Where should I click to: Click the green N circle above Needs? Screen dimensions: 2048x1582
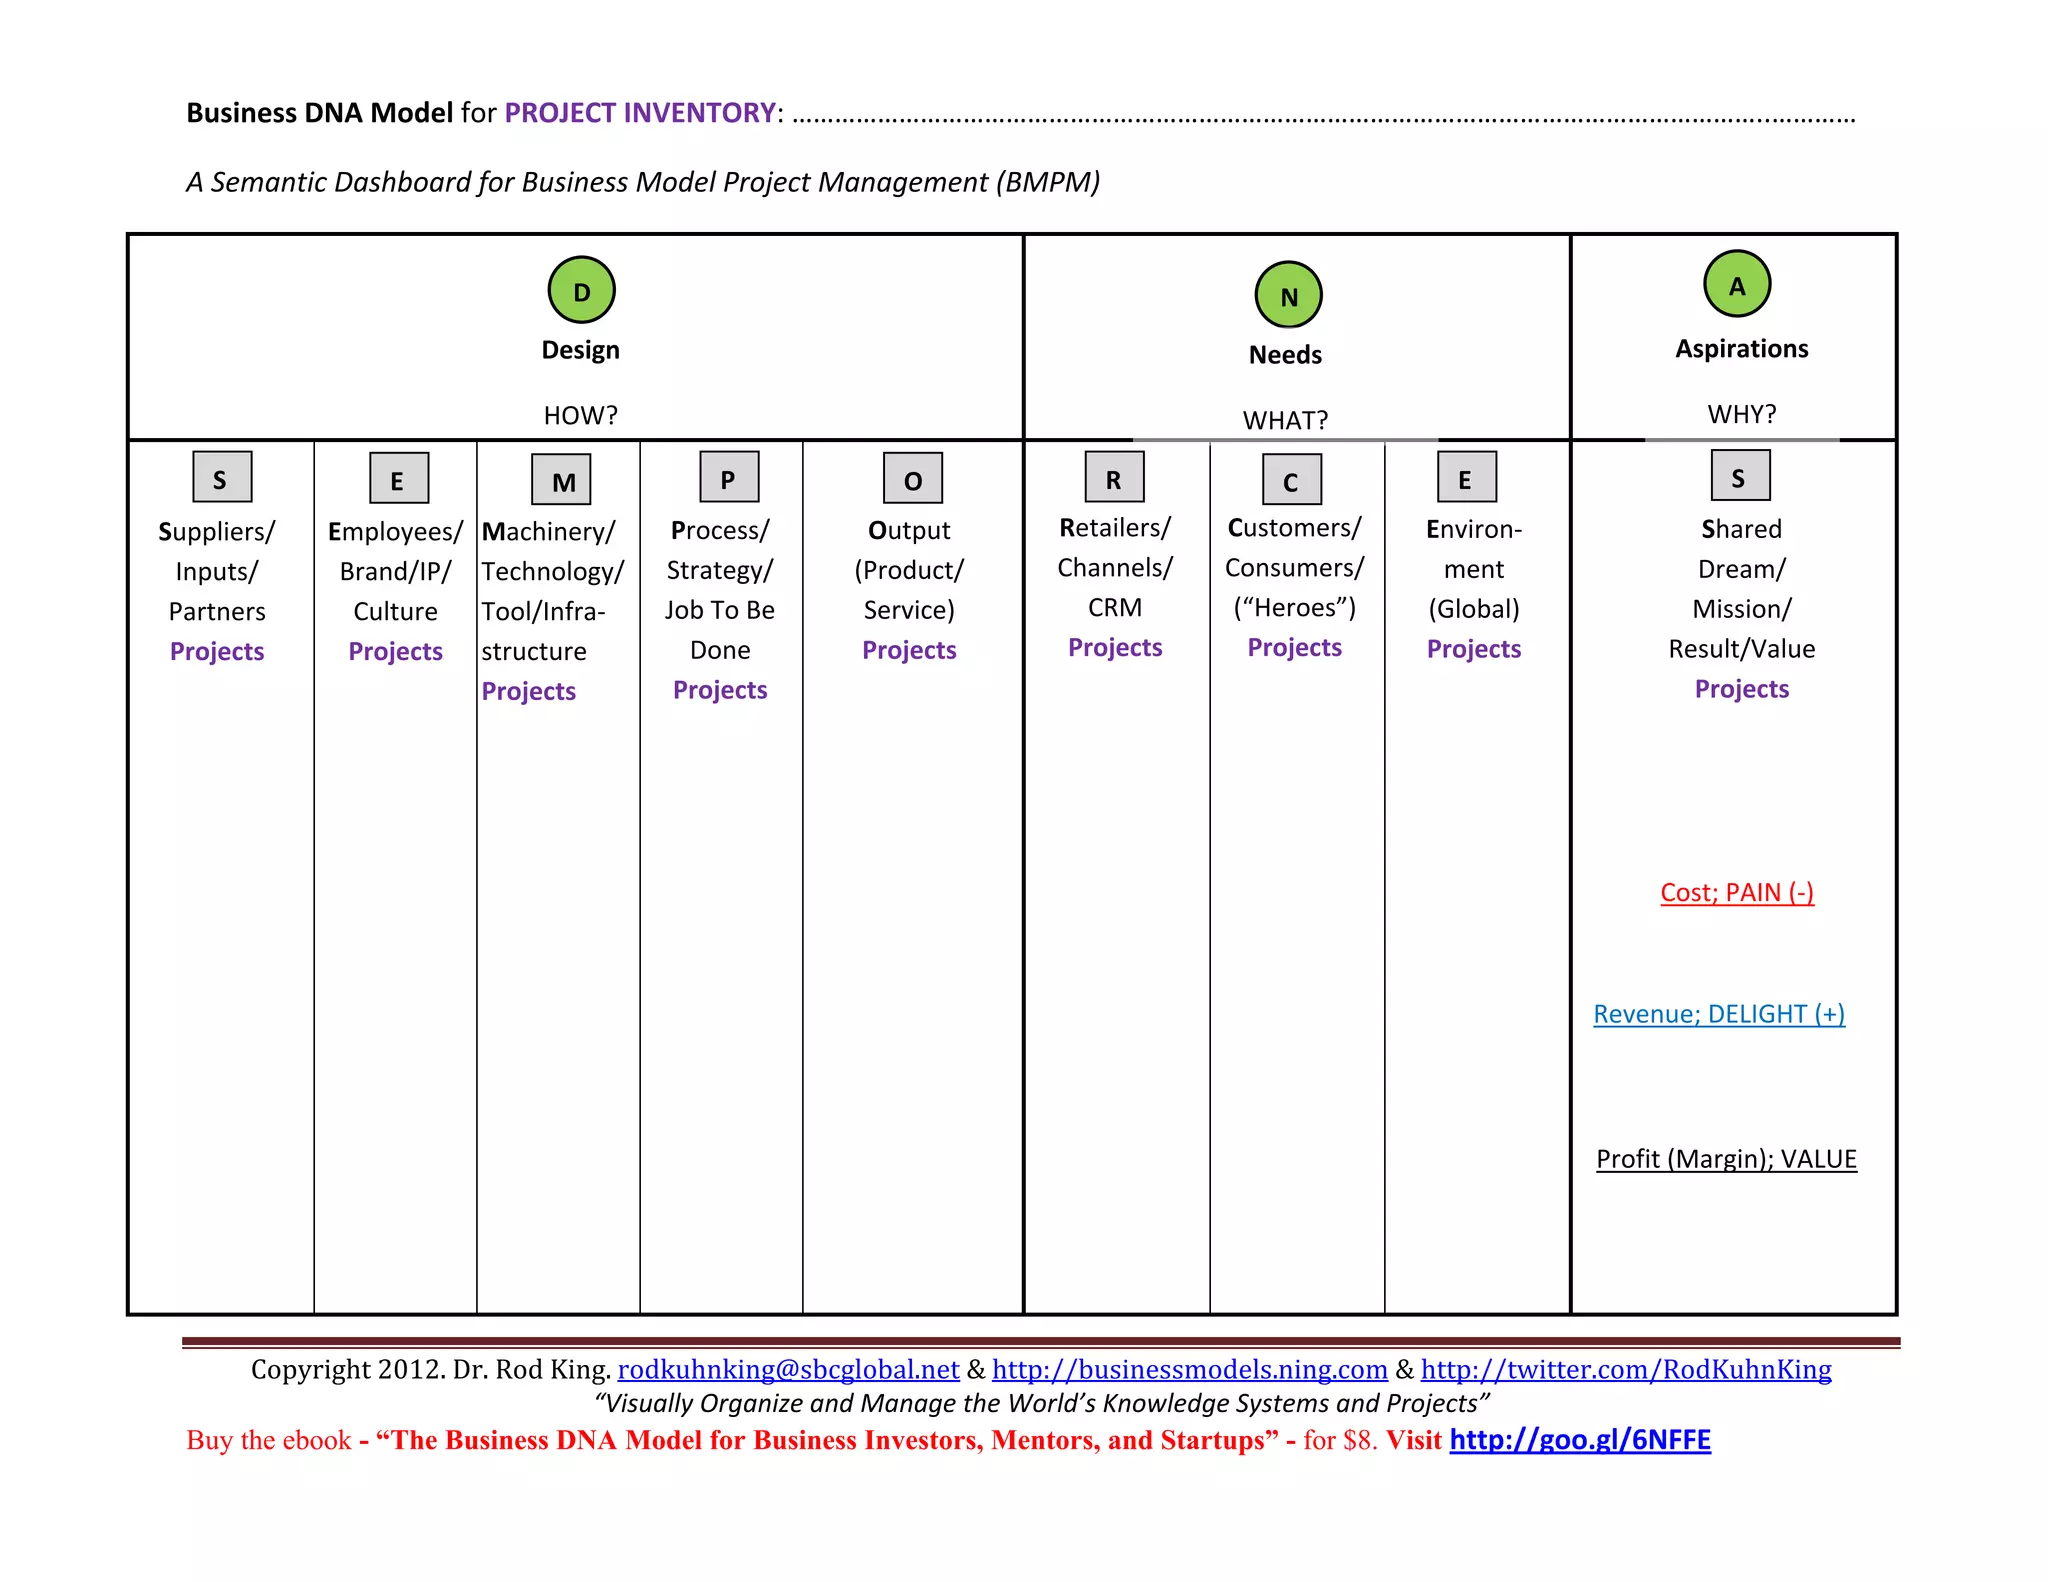[1288, 295]
